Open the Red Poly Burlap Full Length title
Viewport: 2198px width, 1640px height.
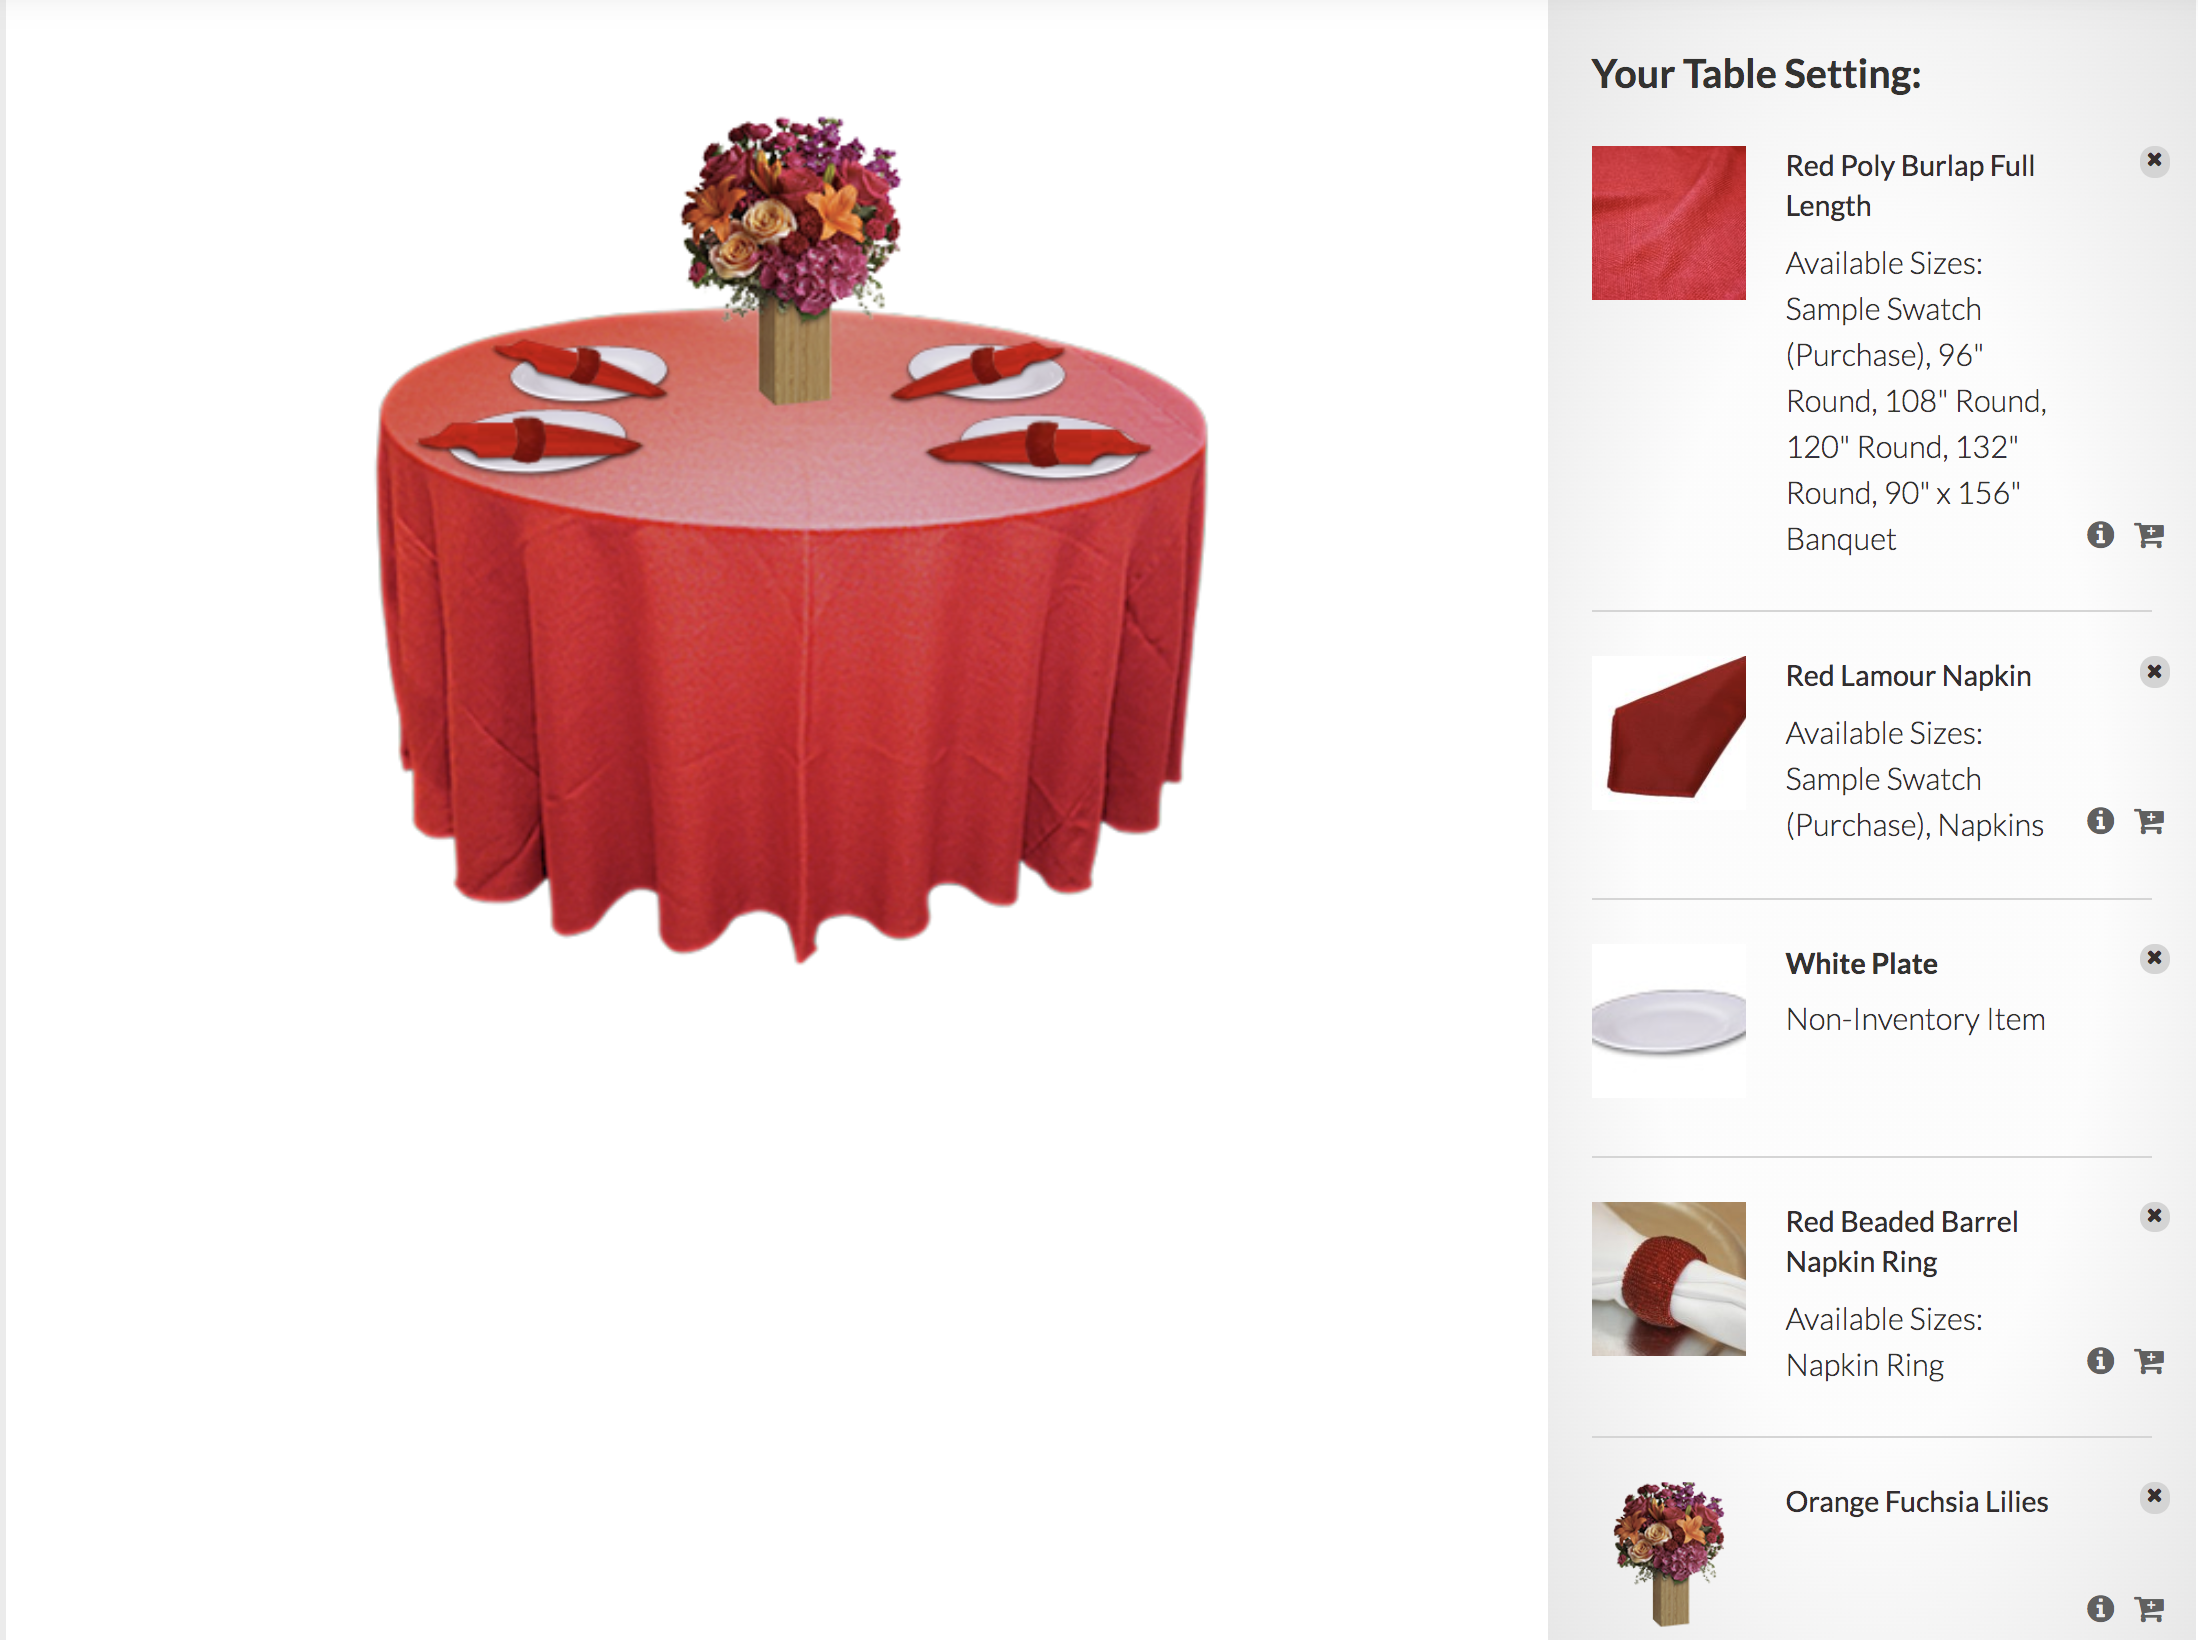pos(1910,186)
